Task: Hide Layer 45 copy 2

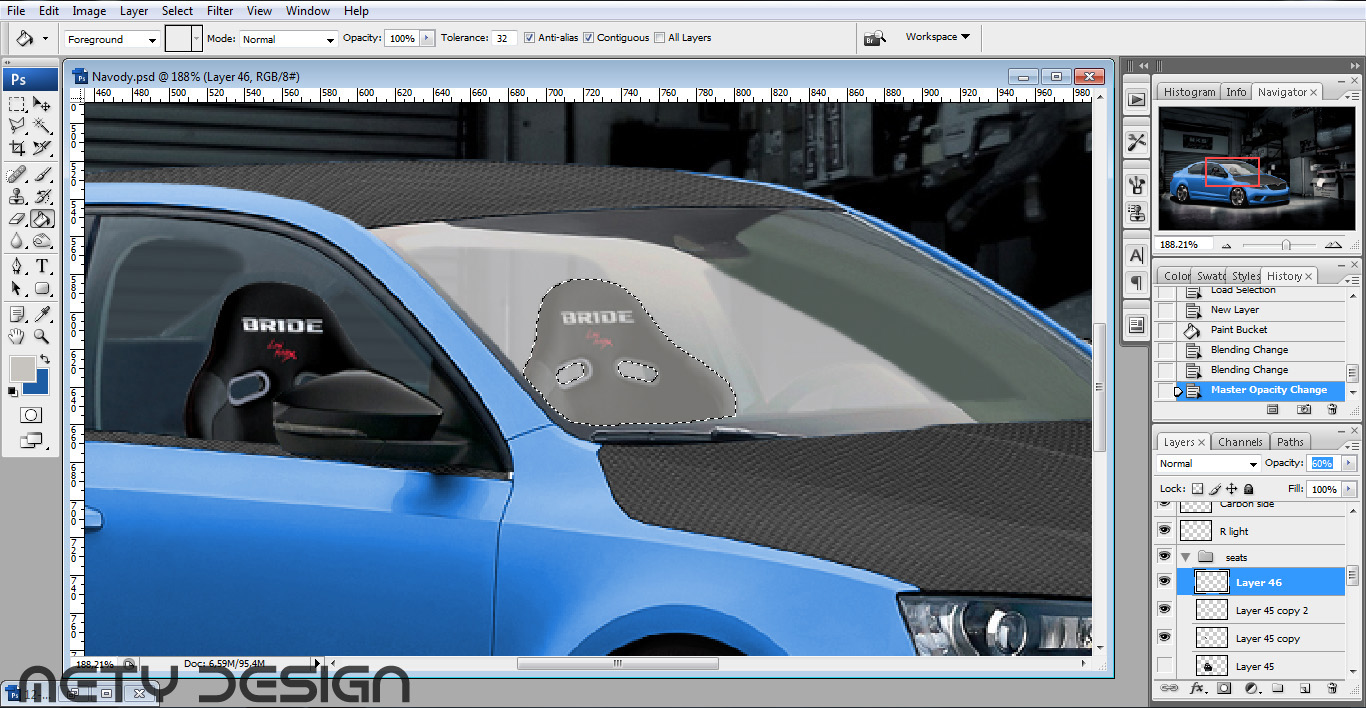Action: (x=1164, y=609)
